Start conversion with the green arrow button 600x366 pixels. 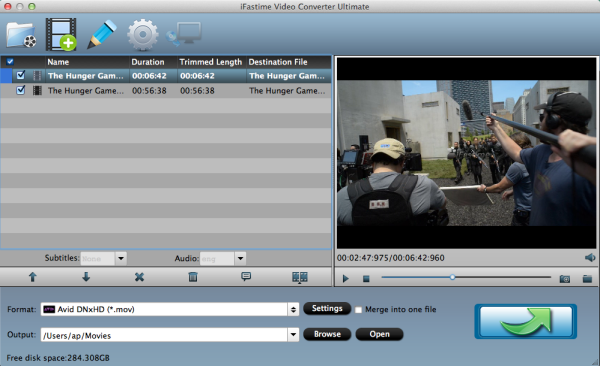click(525, 322)
